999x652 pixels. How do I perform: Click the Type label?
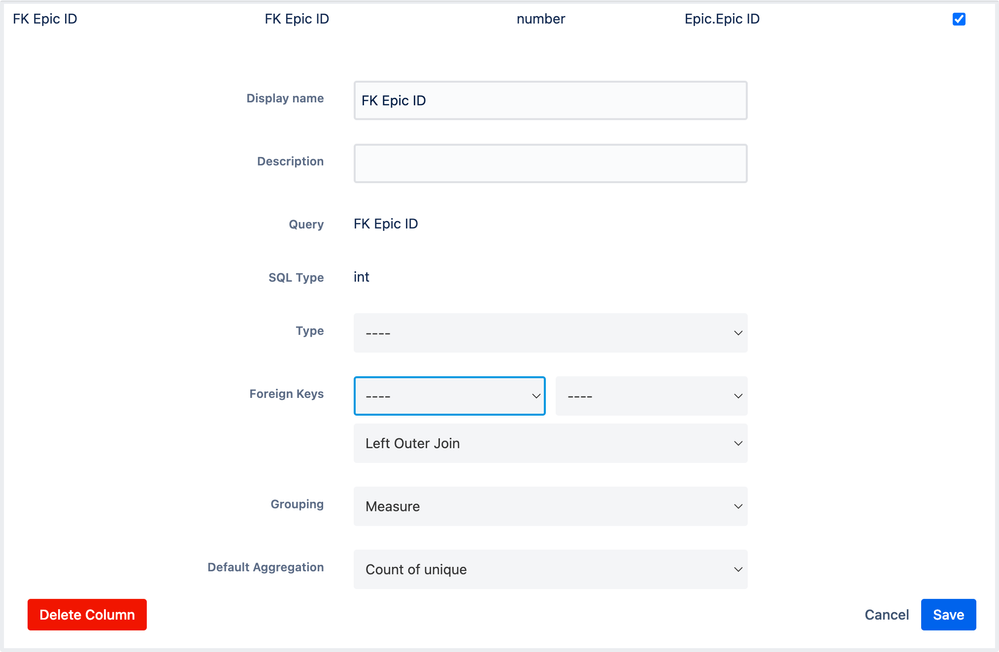pyautogui.click(x=310, y=331)
